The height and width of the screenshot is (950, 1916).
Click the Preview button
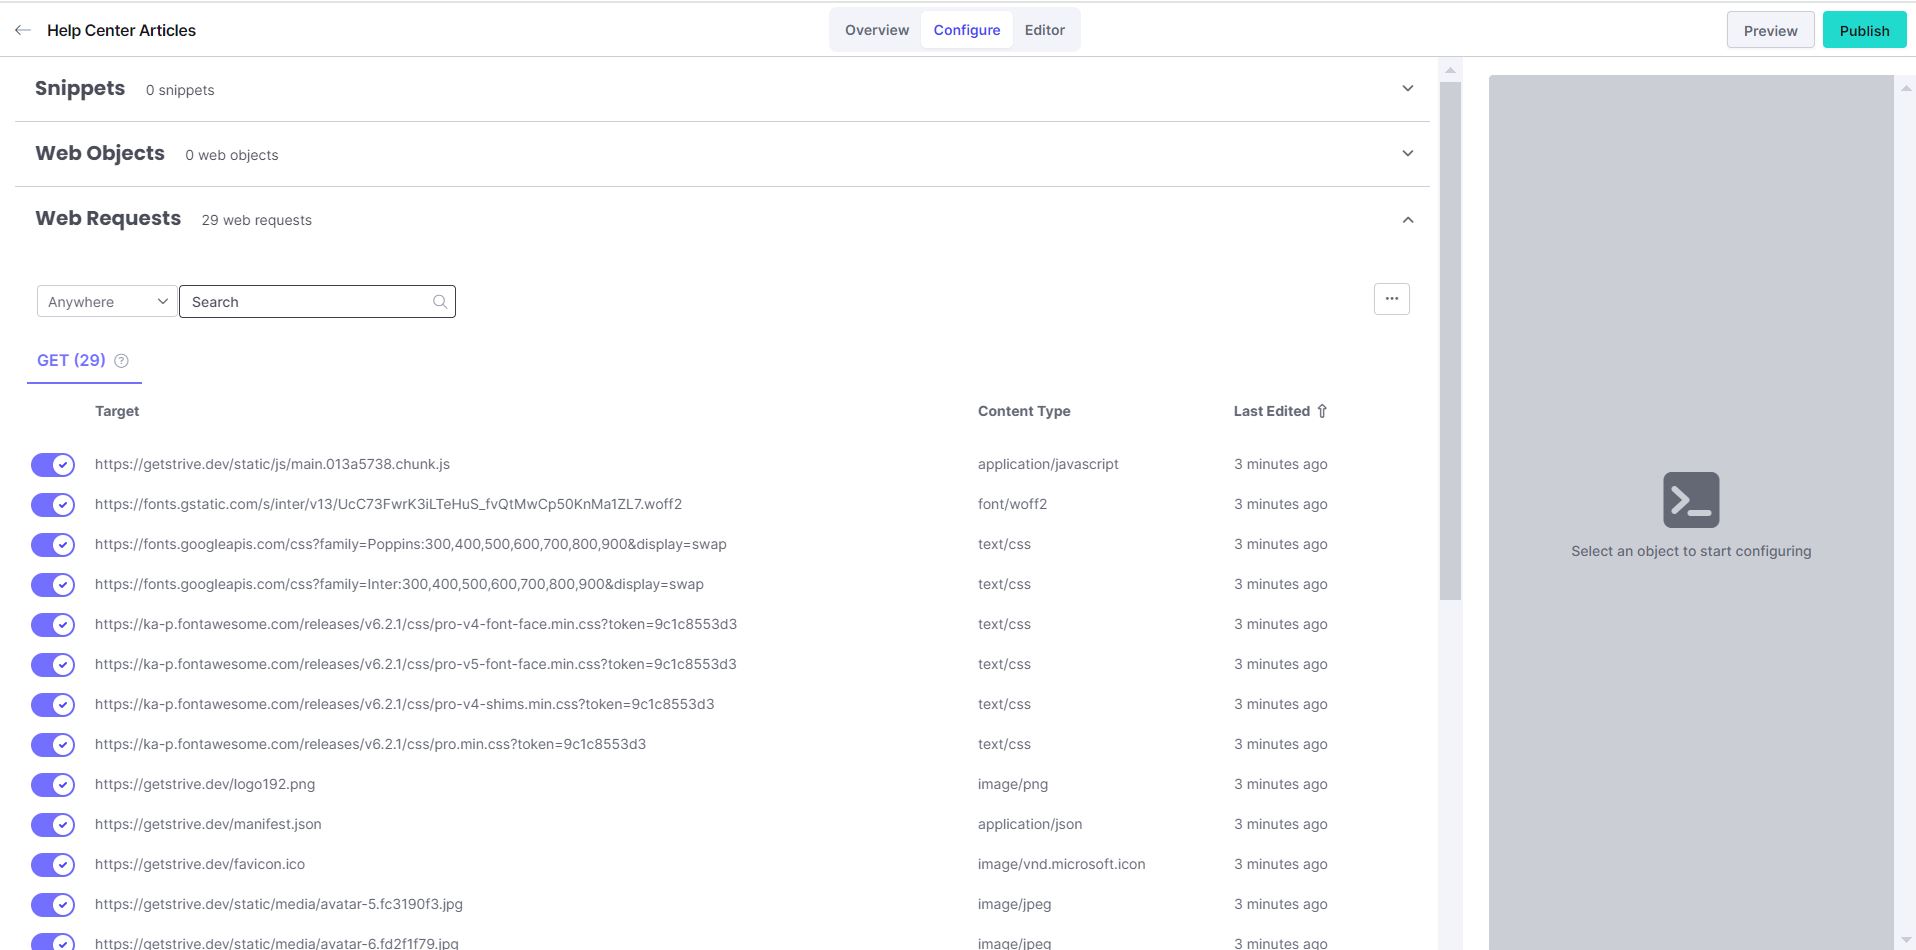pos(1770,30)
